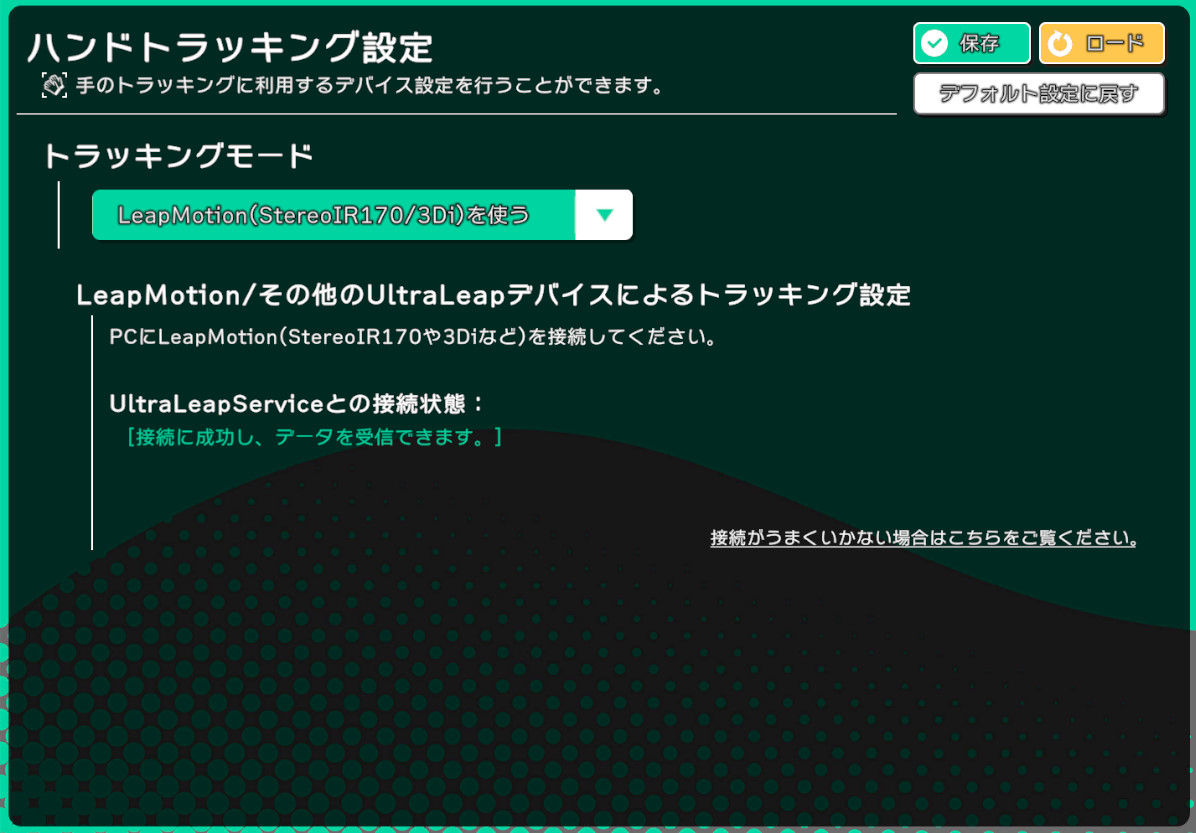This screenshot has height=833, width=1196.
Task: Click the UltraLeapServiceとの接続状態 label
Action: (x=296, y=404)
